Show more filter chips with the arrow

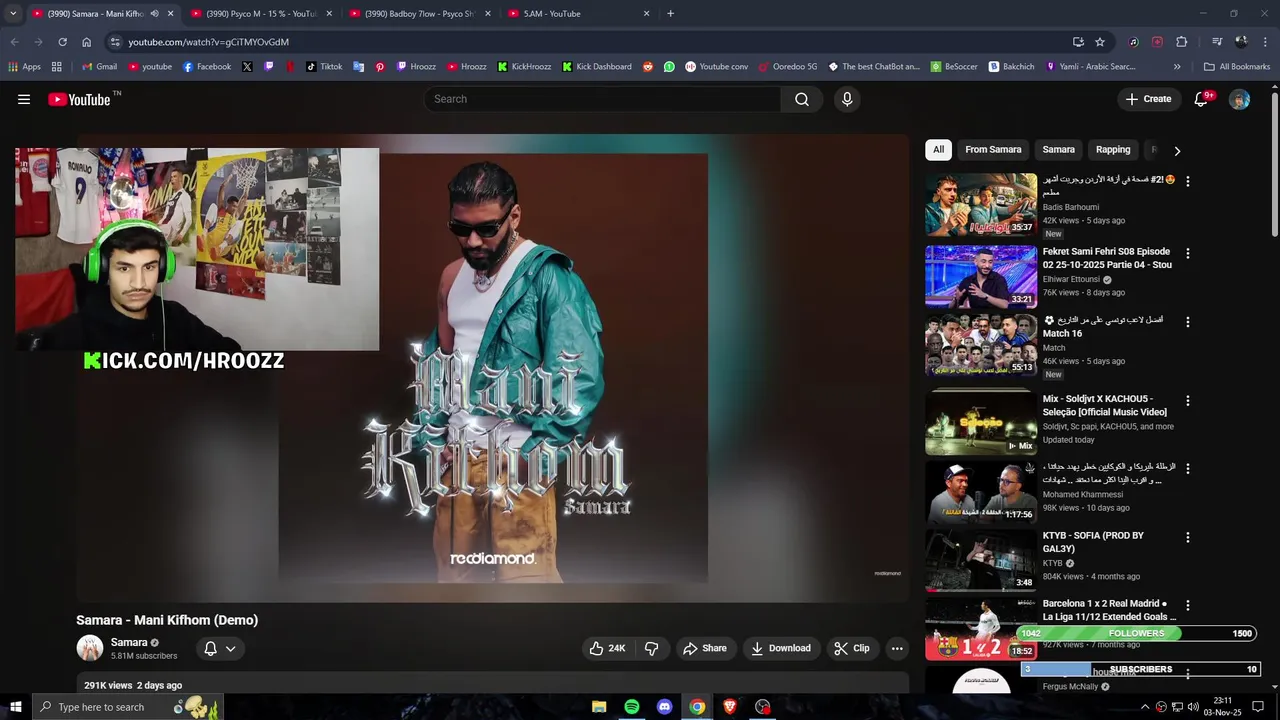coord(1177,151)
